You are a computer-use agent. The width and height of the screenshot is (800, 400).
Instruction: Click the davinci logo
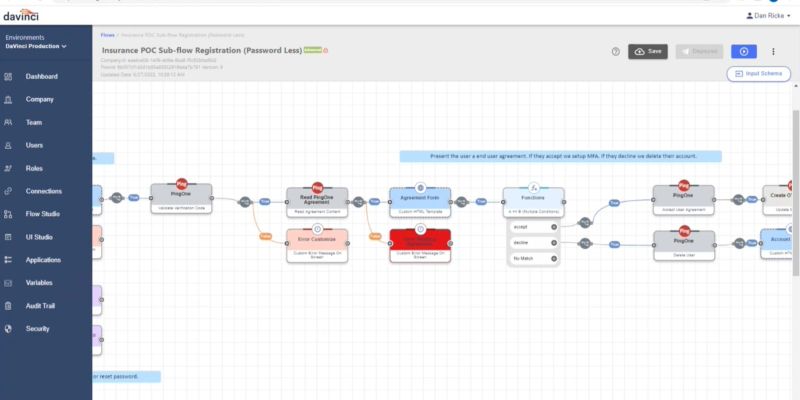(x=21, y=16)
